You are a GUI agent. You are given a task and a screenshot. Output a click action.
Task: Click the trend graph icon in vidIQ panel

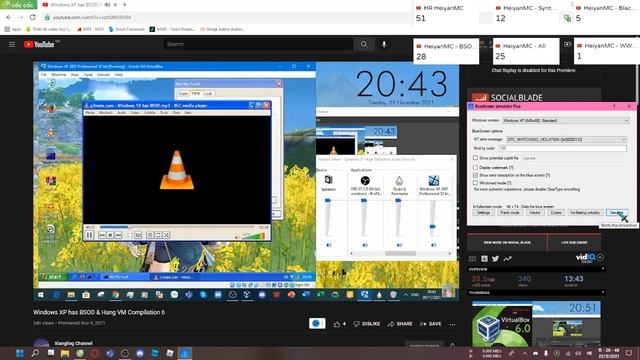click(x=507, y=259)
